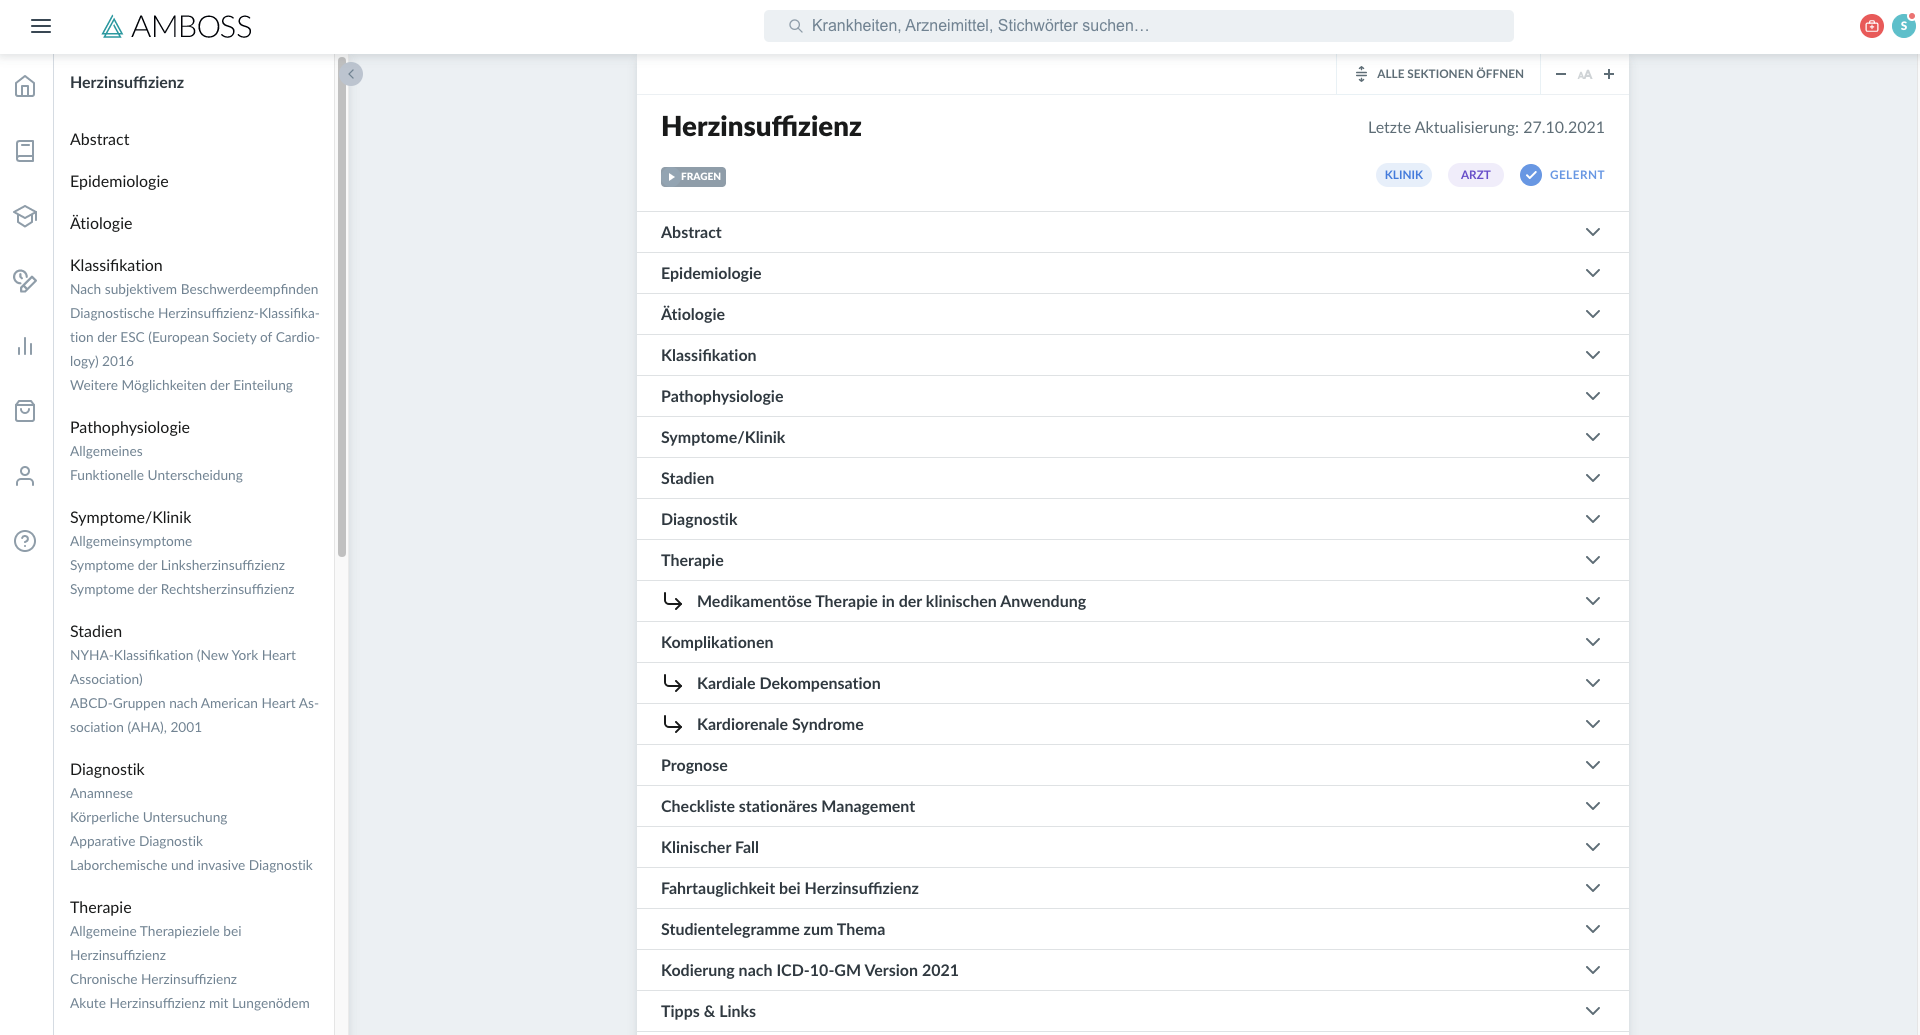
Task: Open the bar chart statistics icon
Action: click(x=25, y=346)
